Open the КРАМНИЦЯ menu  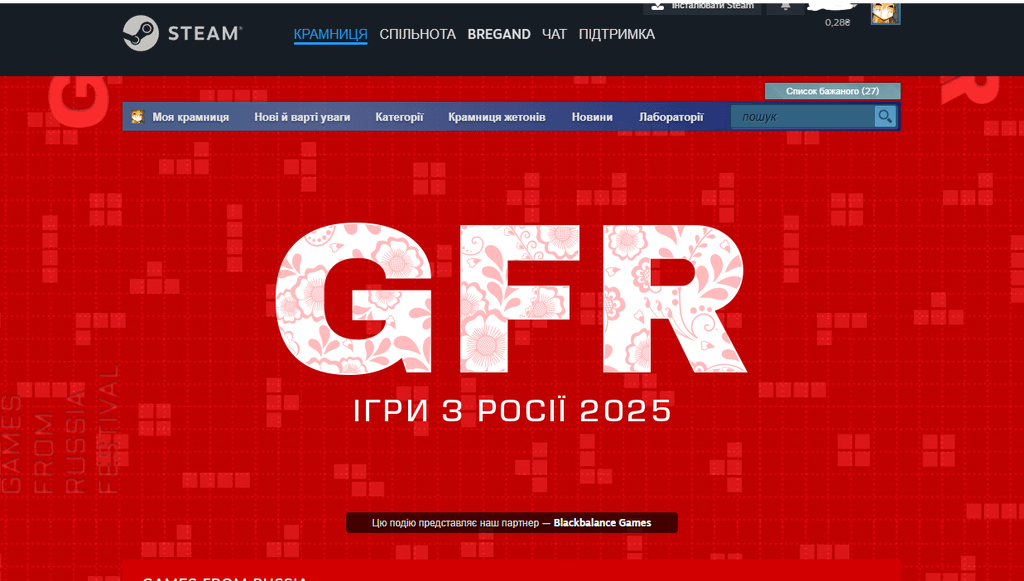[330, 34]
